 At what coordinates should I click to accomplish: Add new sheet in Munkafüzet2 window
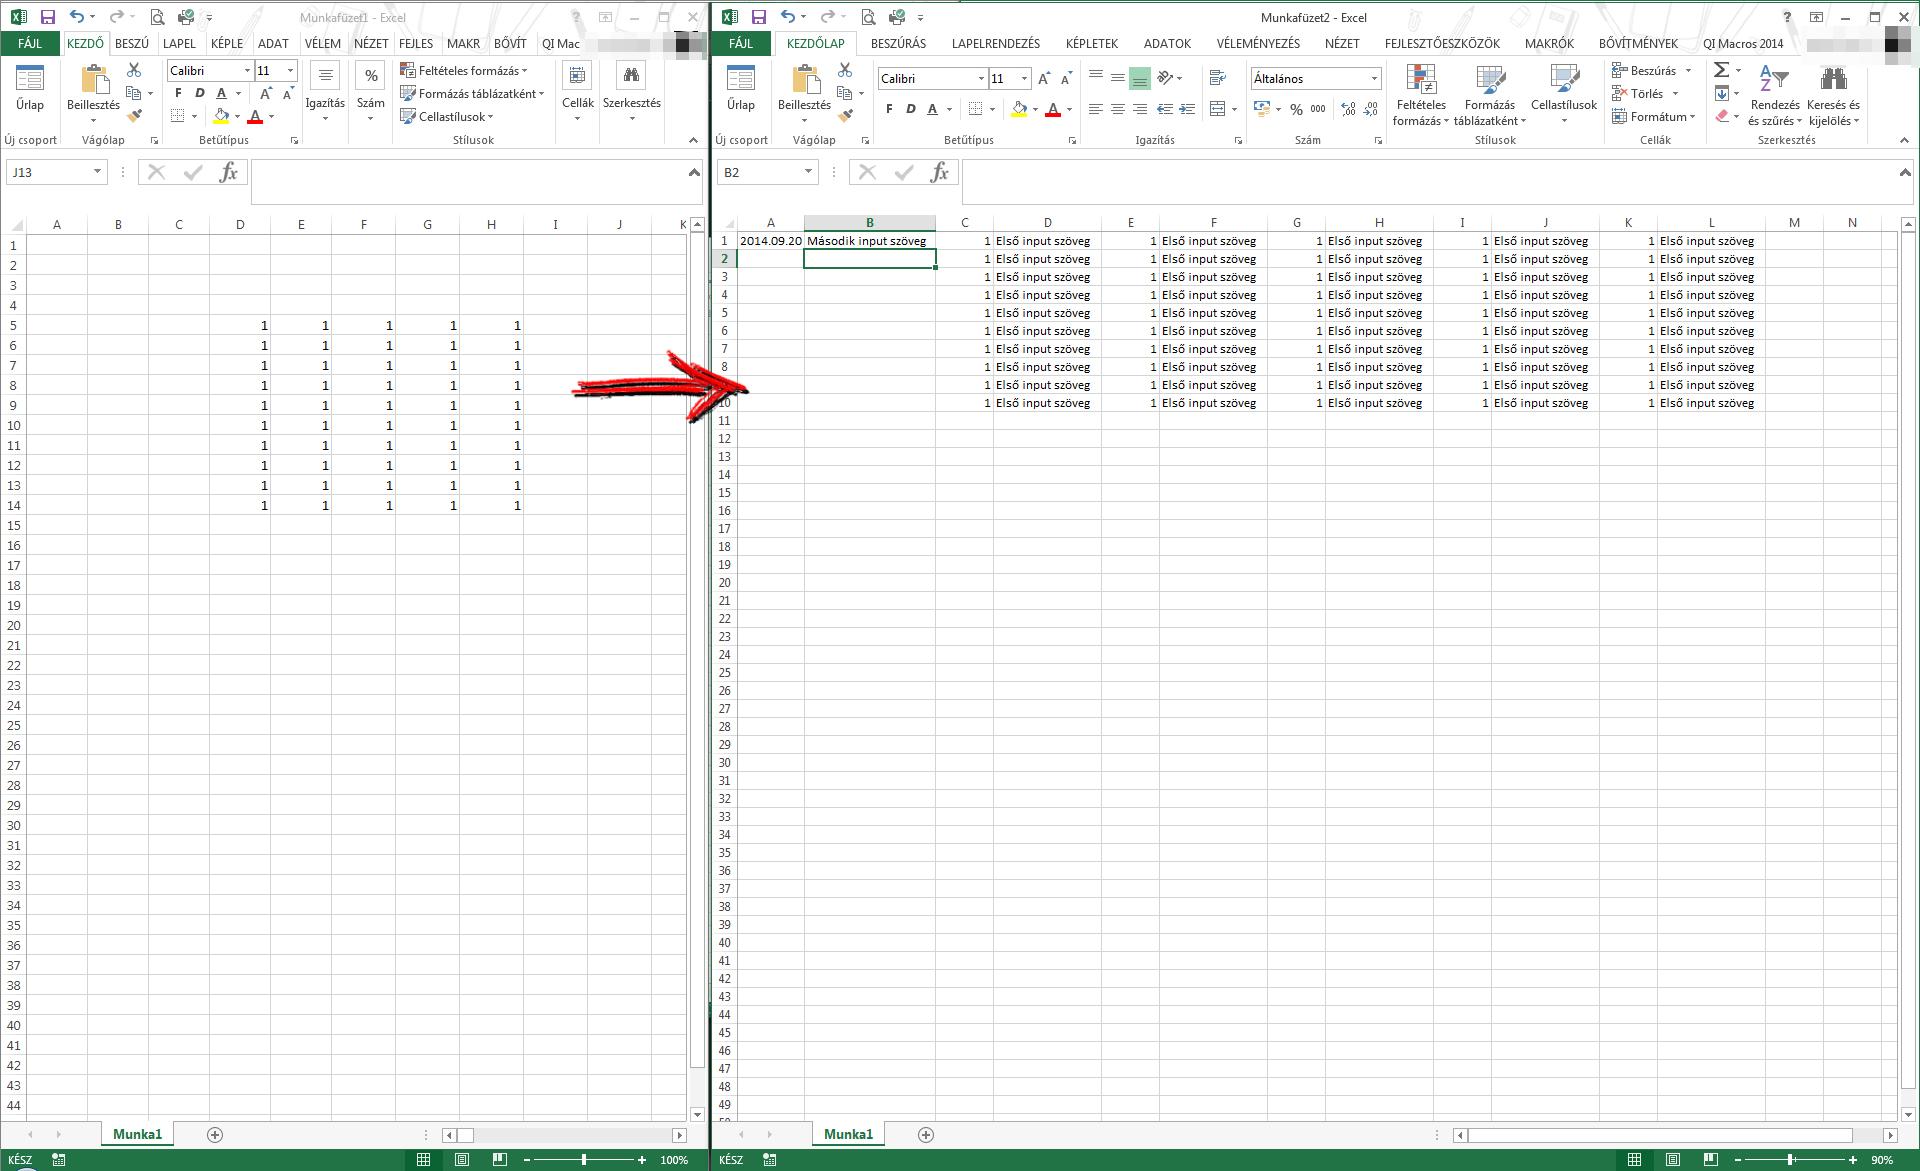point(926,1134)
